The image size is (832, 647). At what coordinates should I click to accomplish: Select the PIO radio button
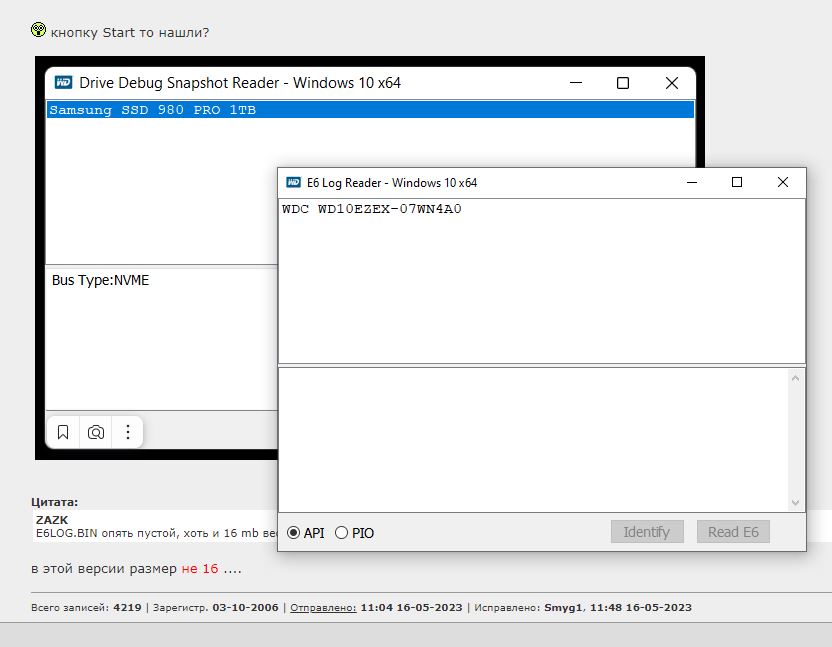(341, 532)
